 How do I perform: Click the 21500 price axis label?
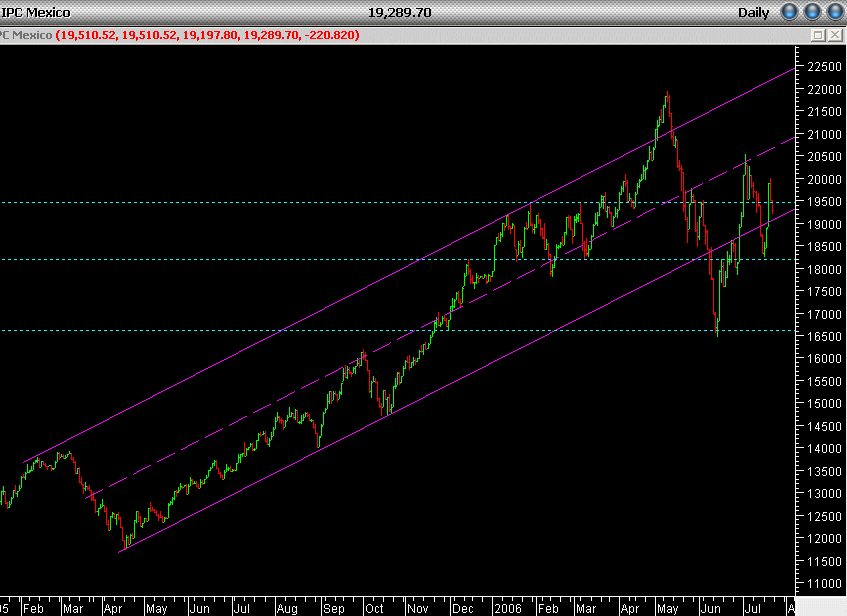click(x=824, y=111)
